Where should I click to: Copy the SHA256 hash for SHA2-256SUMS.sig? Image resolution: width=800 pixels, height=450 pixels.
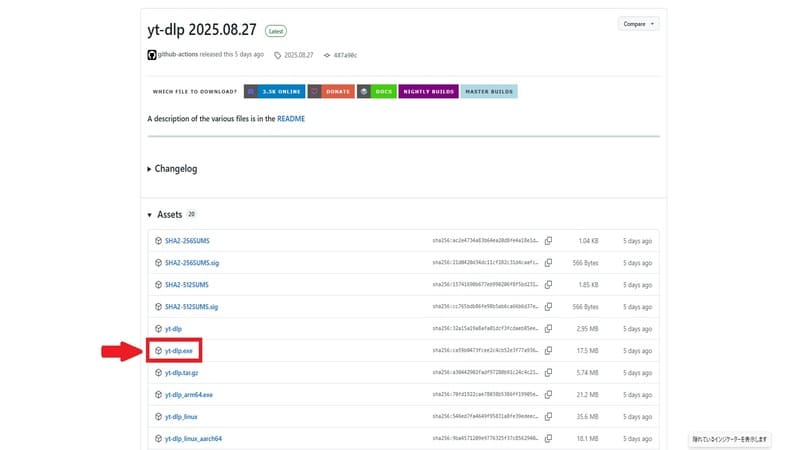pos(548,262)
